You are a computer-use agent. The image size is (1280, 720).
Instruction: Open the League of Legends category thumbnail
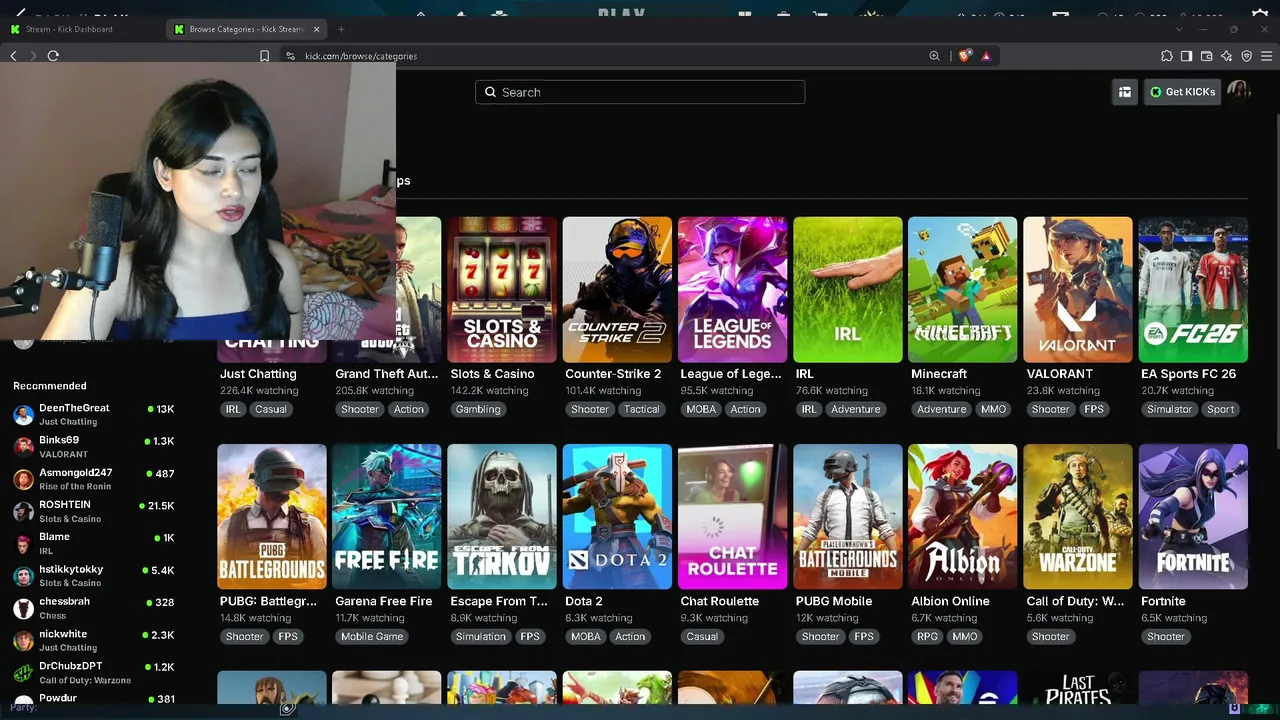tap(732, 290)
